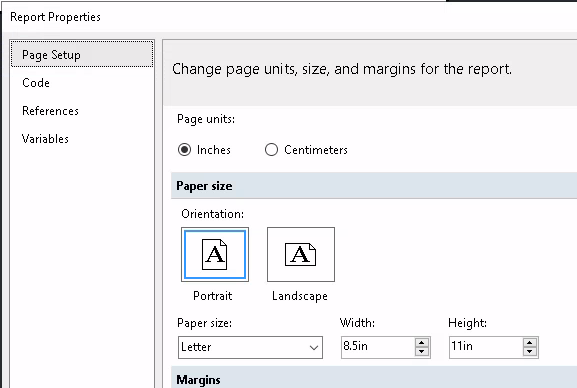Choose the Centimeters radio button
The height and width of the screenshot is (388, 577).
[271, 150]
